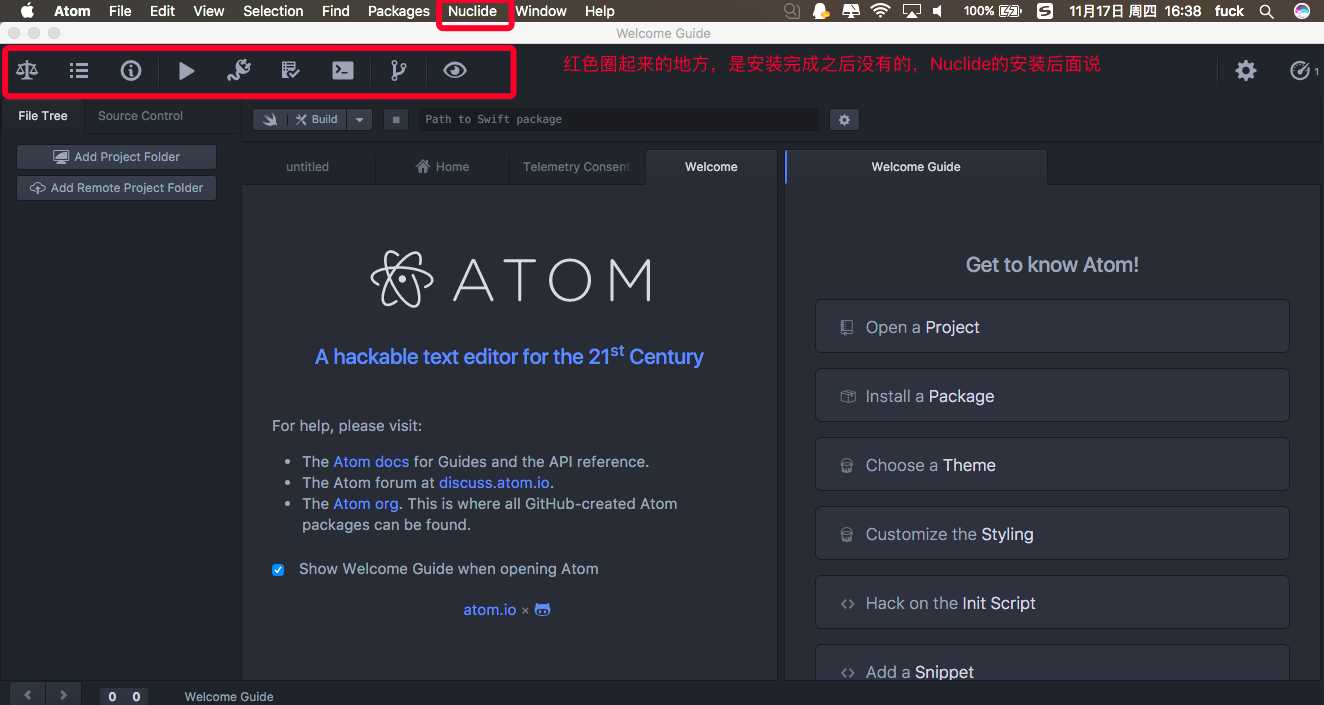Open the discuss.atom.io link
This screenshot has width=1324, height=705.
pos(494,483)
